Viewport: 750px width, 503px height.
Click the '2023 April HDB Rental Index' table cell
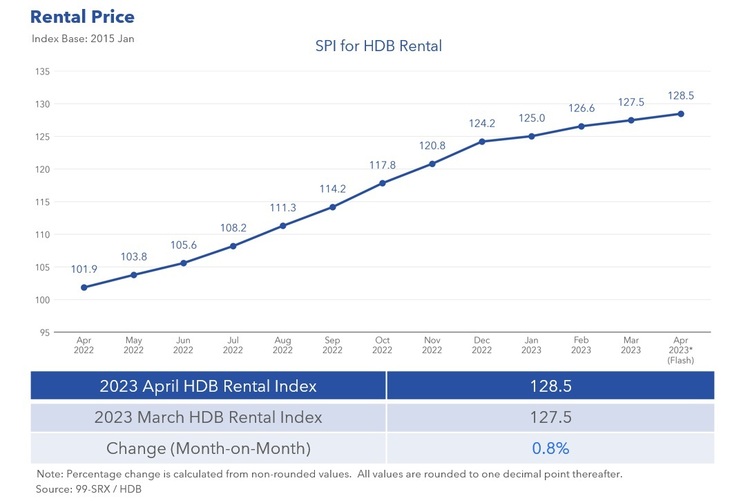coord(208,385)
